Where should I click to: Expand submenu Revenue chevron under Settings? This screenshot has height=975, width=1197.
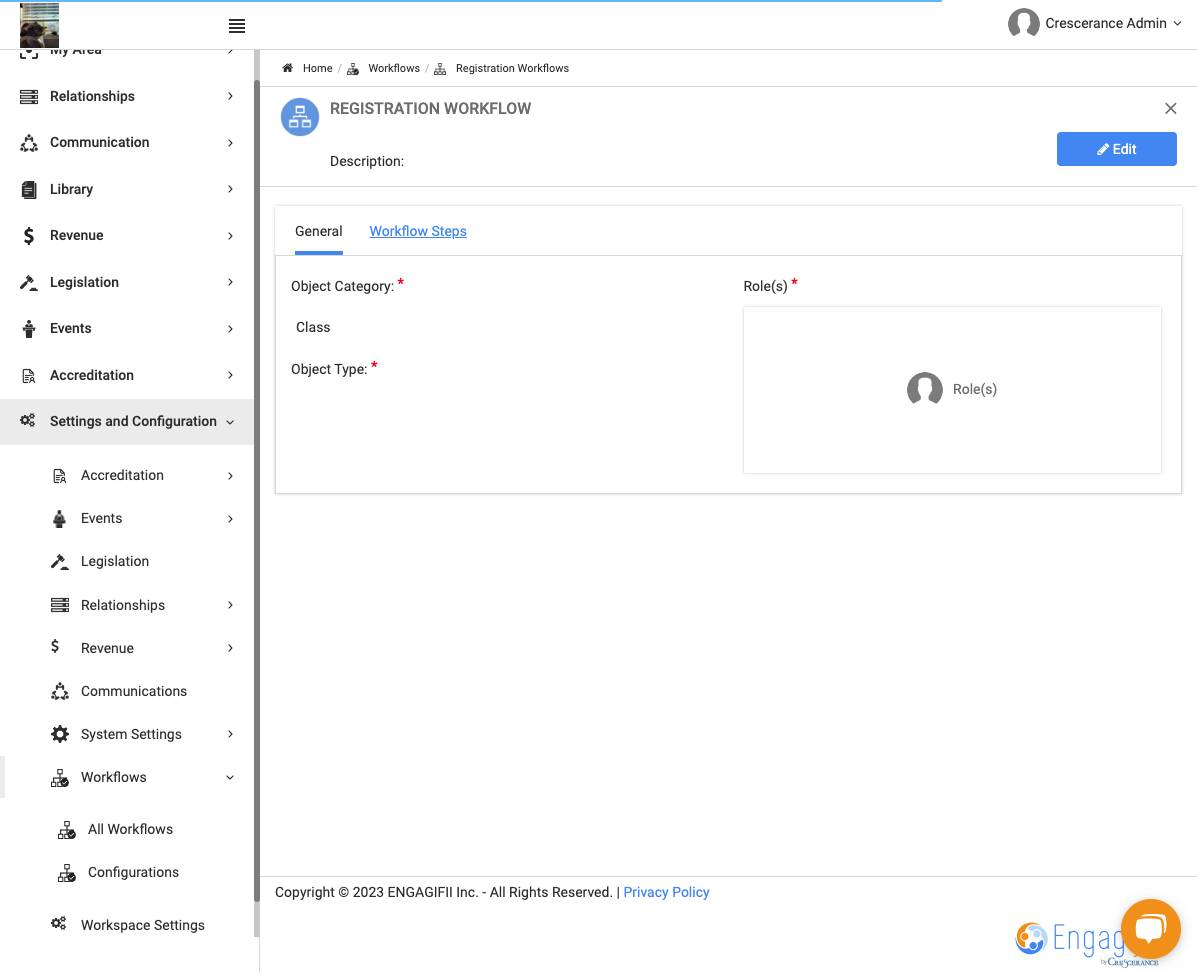231,648
